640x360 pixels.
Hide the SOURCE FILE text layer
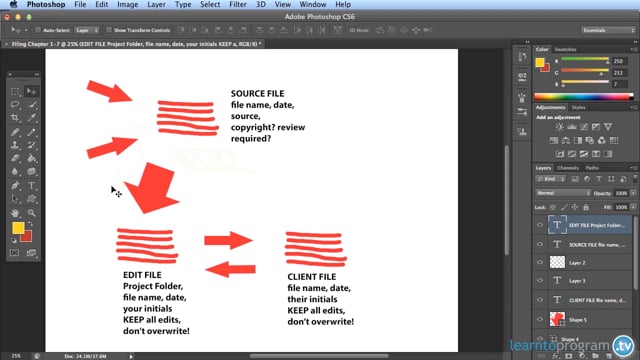click(540, 244)
